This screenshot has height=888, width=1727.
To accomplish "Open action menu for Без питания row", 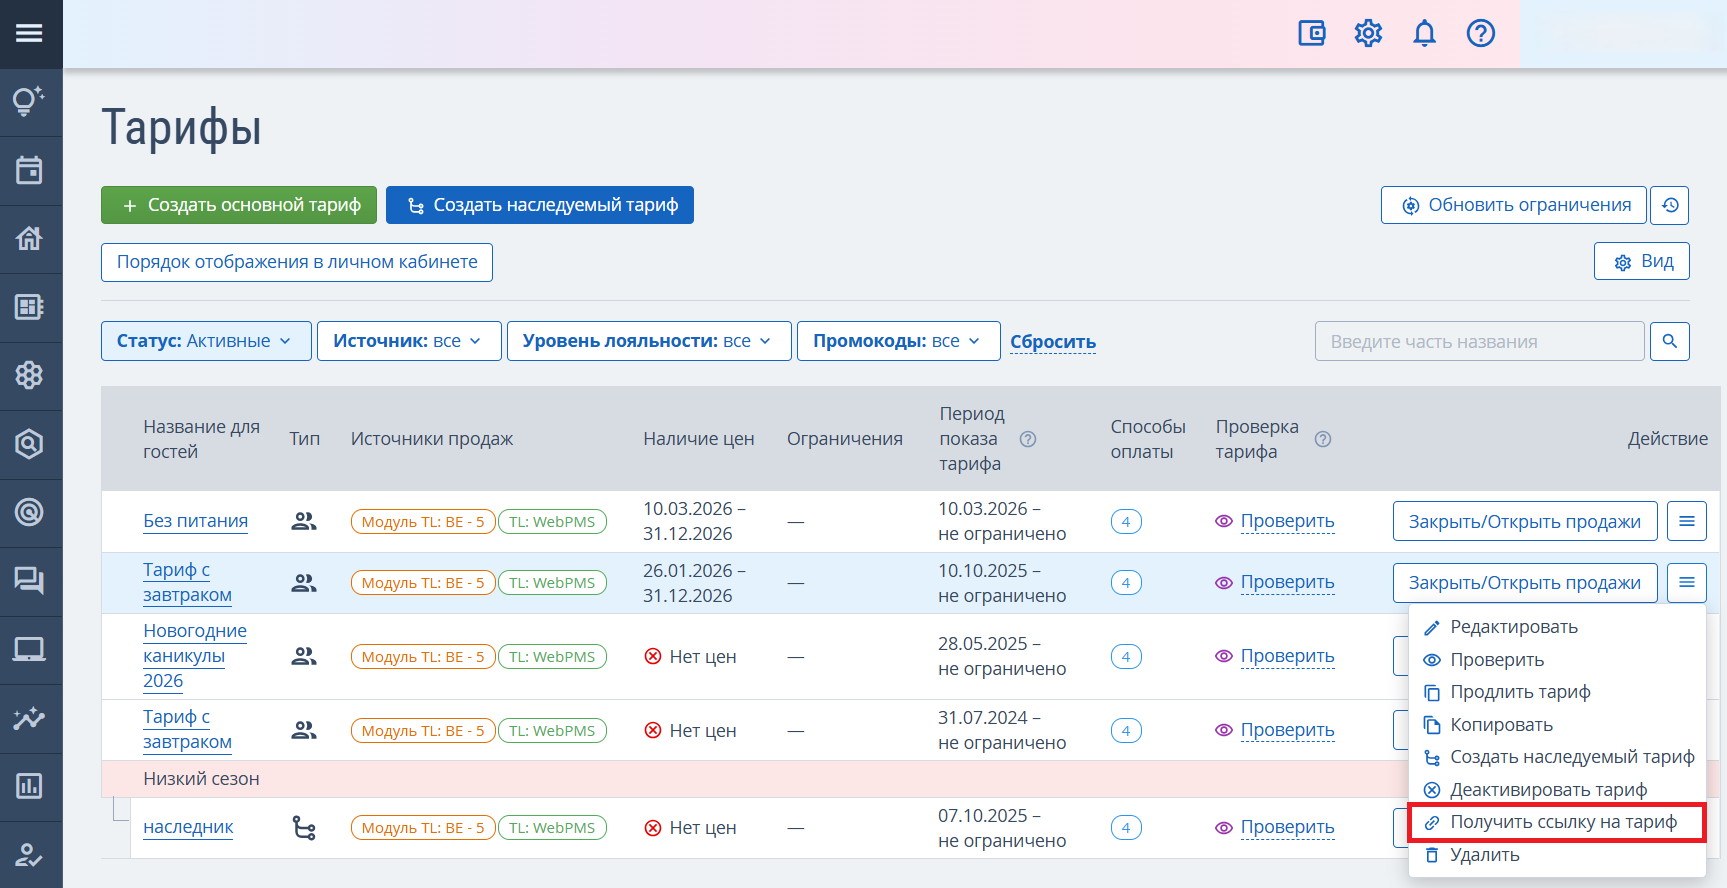I will 1686,521.
